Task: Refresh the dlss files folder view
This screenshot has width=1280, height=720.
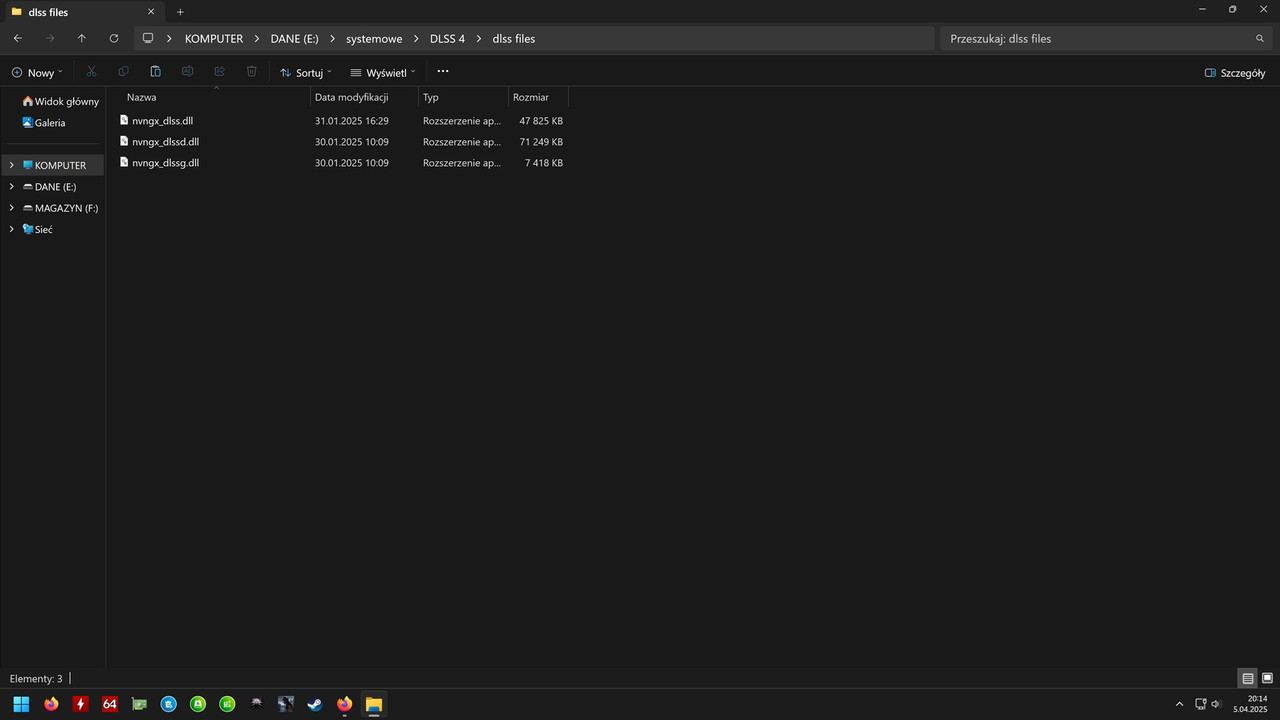Action: (x=114, y=38)
